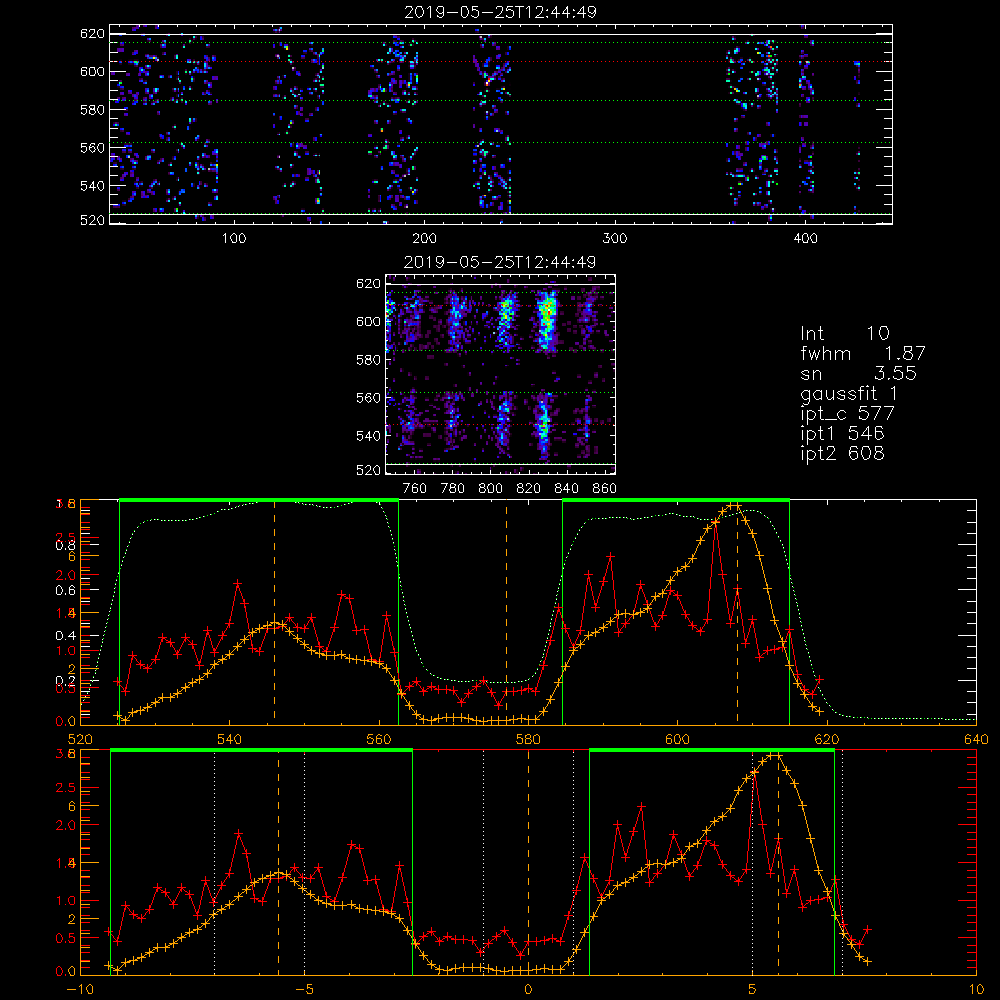Screen dimensions: 1000x1000
Task: Click the '-10' x-axis label of bottom plot
Action: [x=79, y=989]
